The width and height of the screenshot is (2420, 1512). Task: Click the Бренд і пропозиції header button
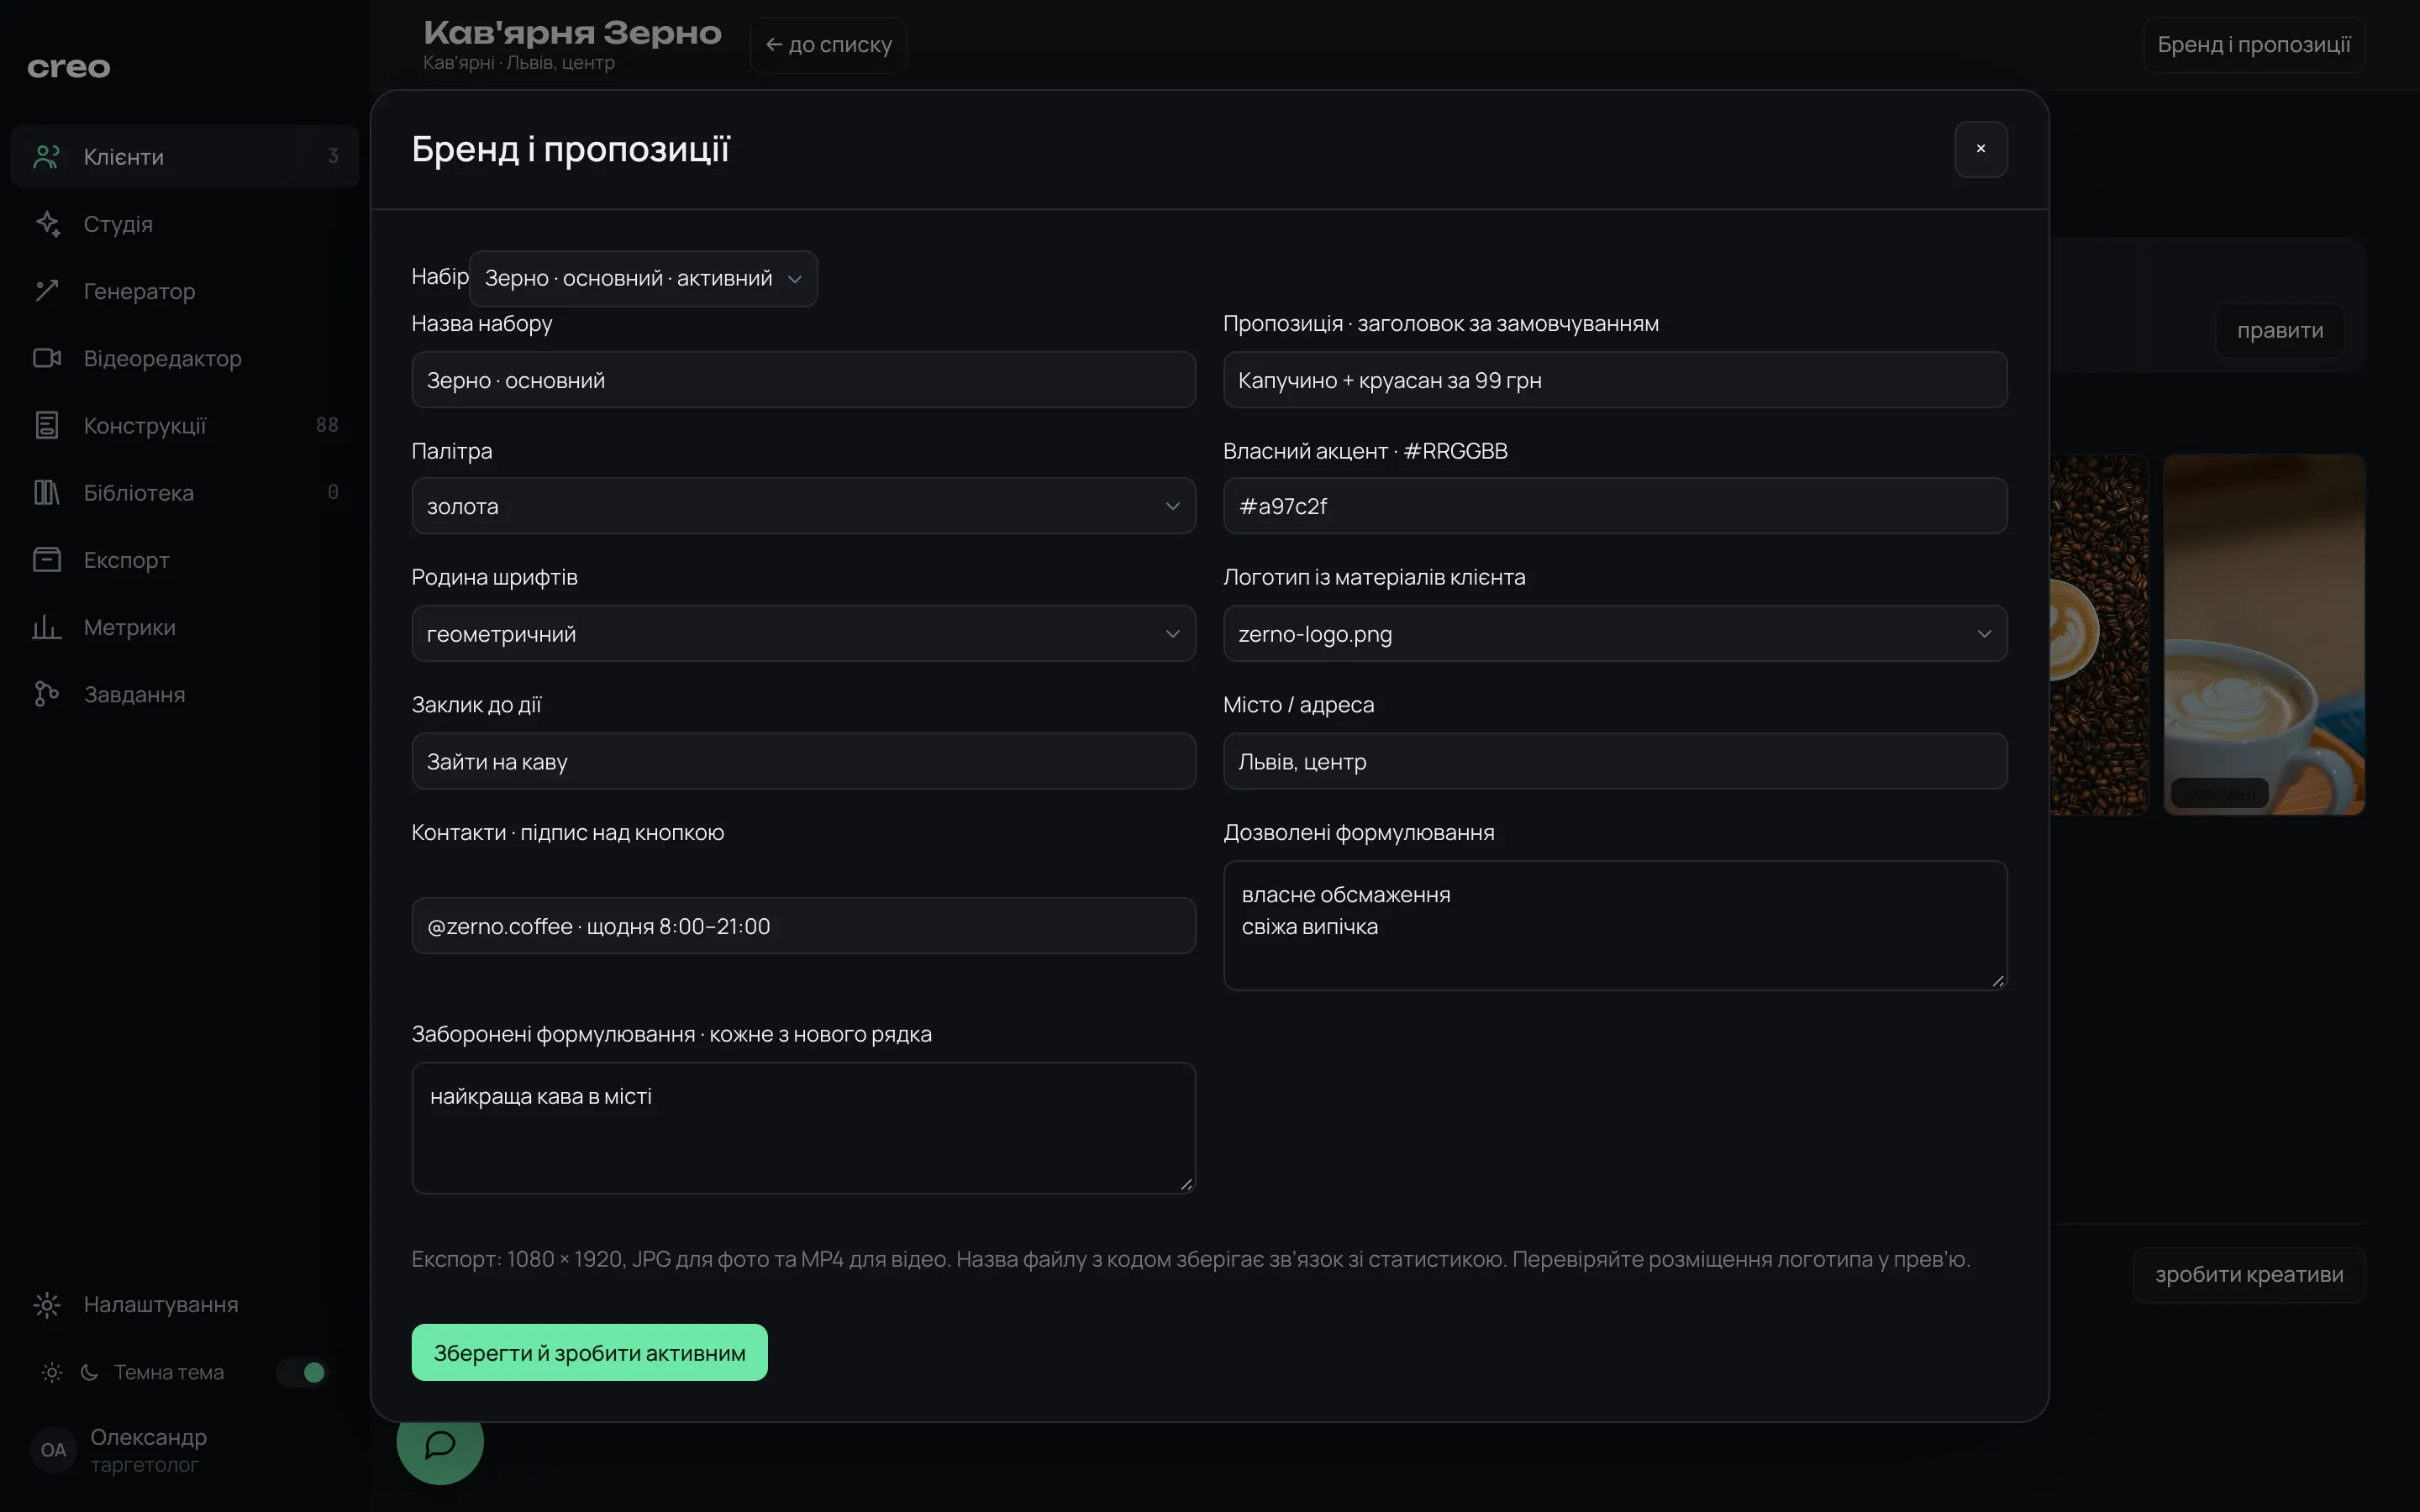2254,45
